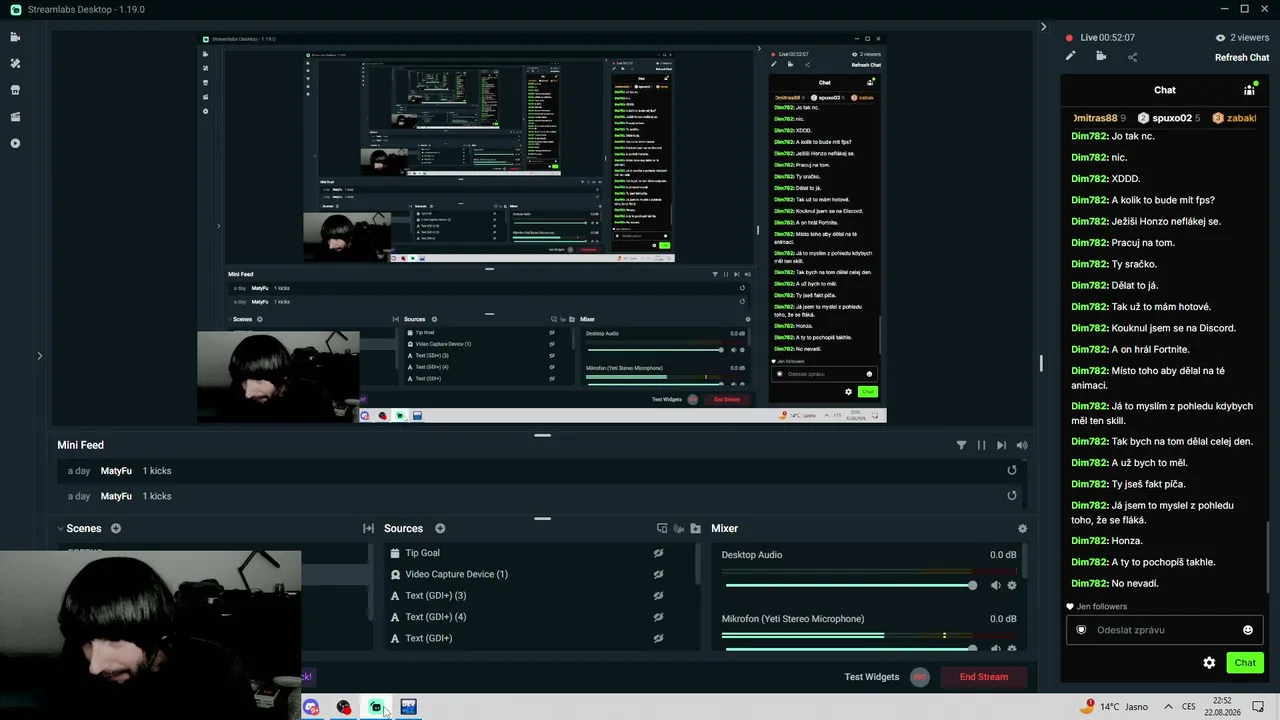The width and height of the screenshot is (1280, 720).
Task: Click the audio-only sources icon in Sources header
Action: 678,528
